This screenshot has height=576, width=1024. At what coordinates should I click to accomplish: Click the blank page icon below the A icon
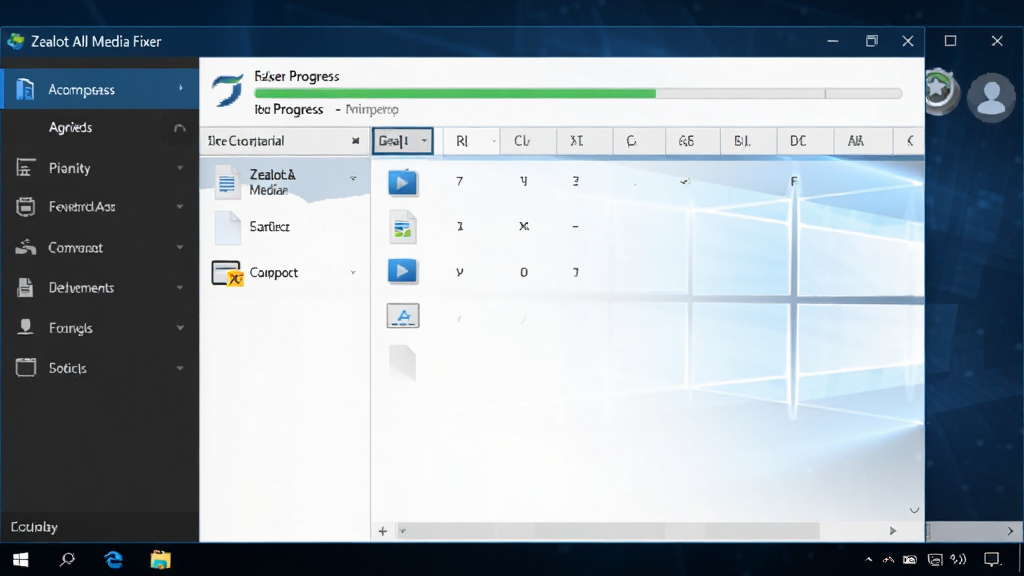[x=402, y=362]
